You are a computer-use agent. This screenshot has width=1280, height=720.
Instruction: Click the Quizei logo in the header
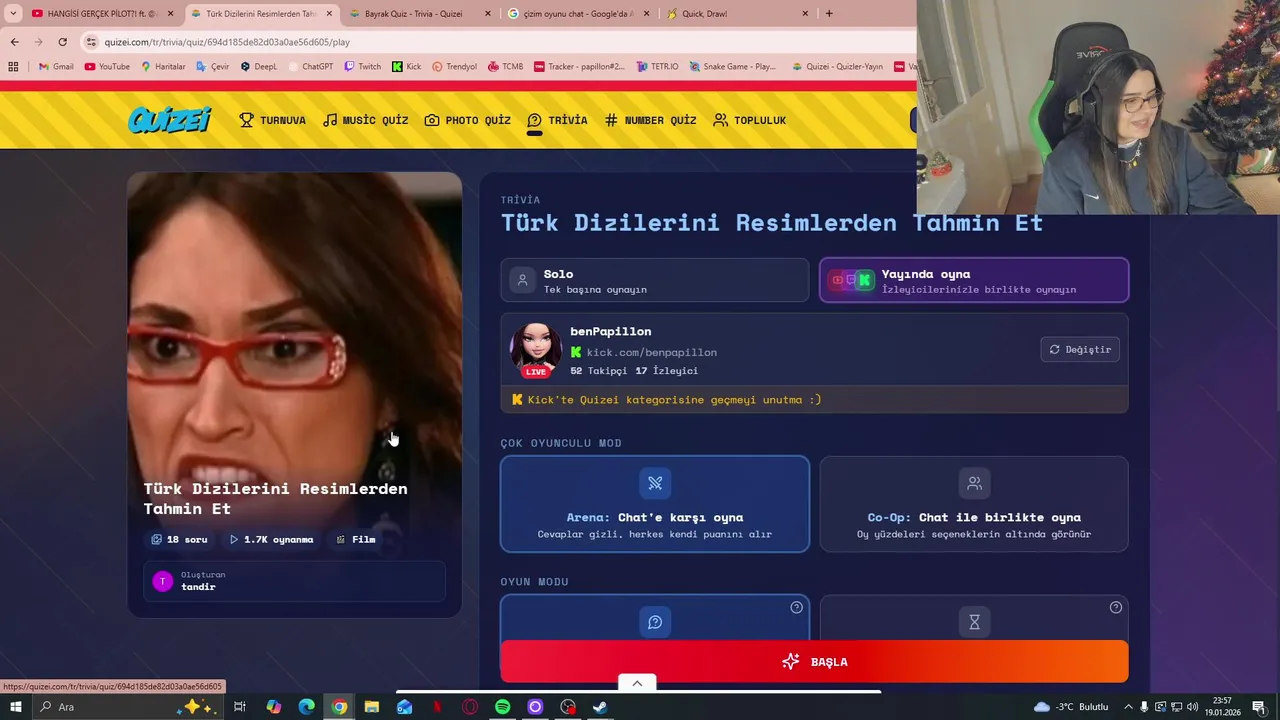pos(169,120)
